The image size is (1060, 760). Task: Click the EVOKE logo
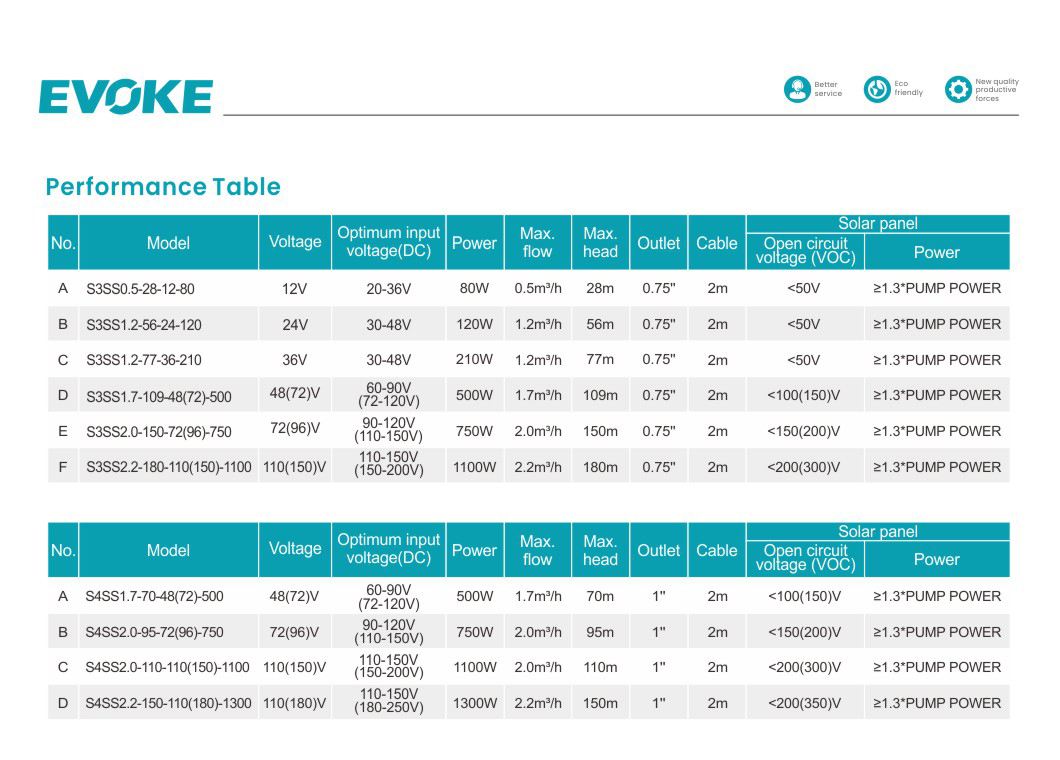tap(126, 96)
